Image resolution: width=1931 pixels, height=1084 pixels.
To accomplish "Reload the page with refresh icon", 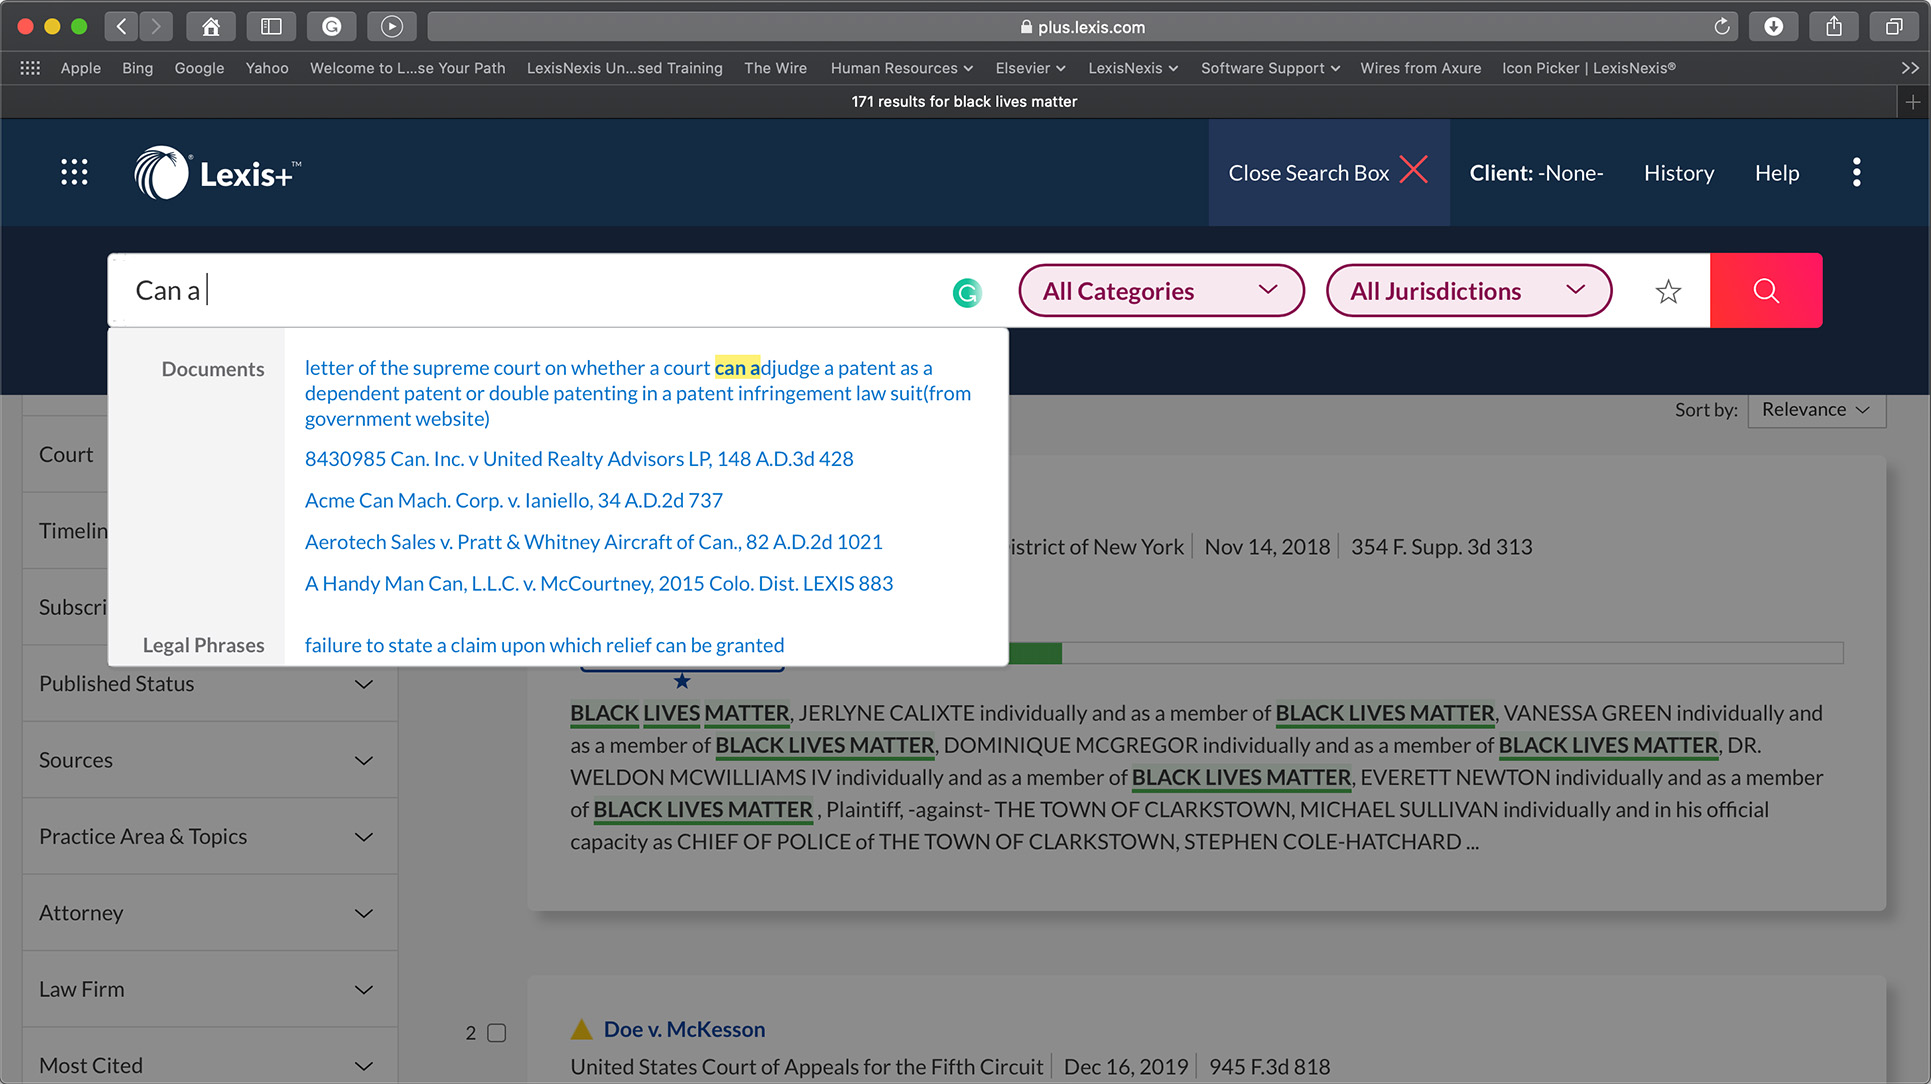I will click(1721, 26).
